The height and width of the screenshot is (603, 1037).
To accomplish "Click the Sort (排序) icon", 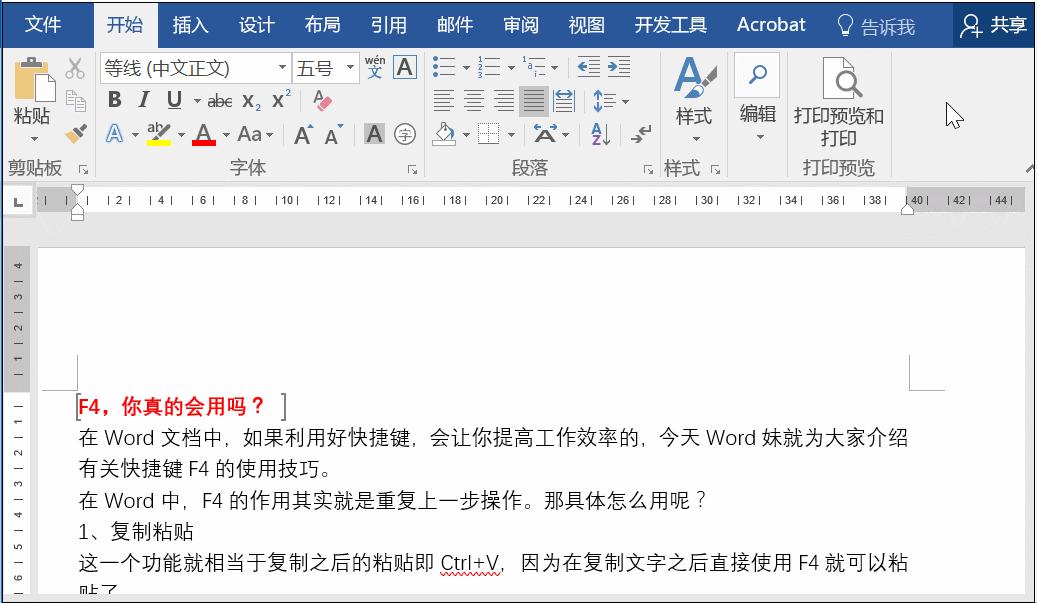I will (600, 134).
